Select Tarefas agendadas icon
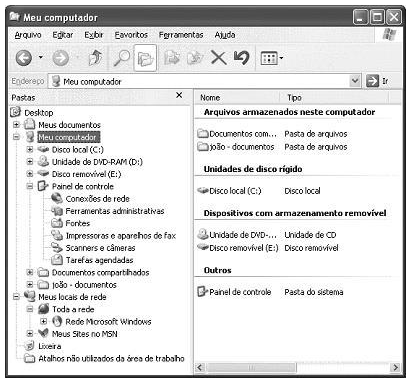This screenshot has height=383, width=411. (x=57, y=260)
